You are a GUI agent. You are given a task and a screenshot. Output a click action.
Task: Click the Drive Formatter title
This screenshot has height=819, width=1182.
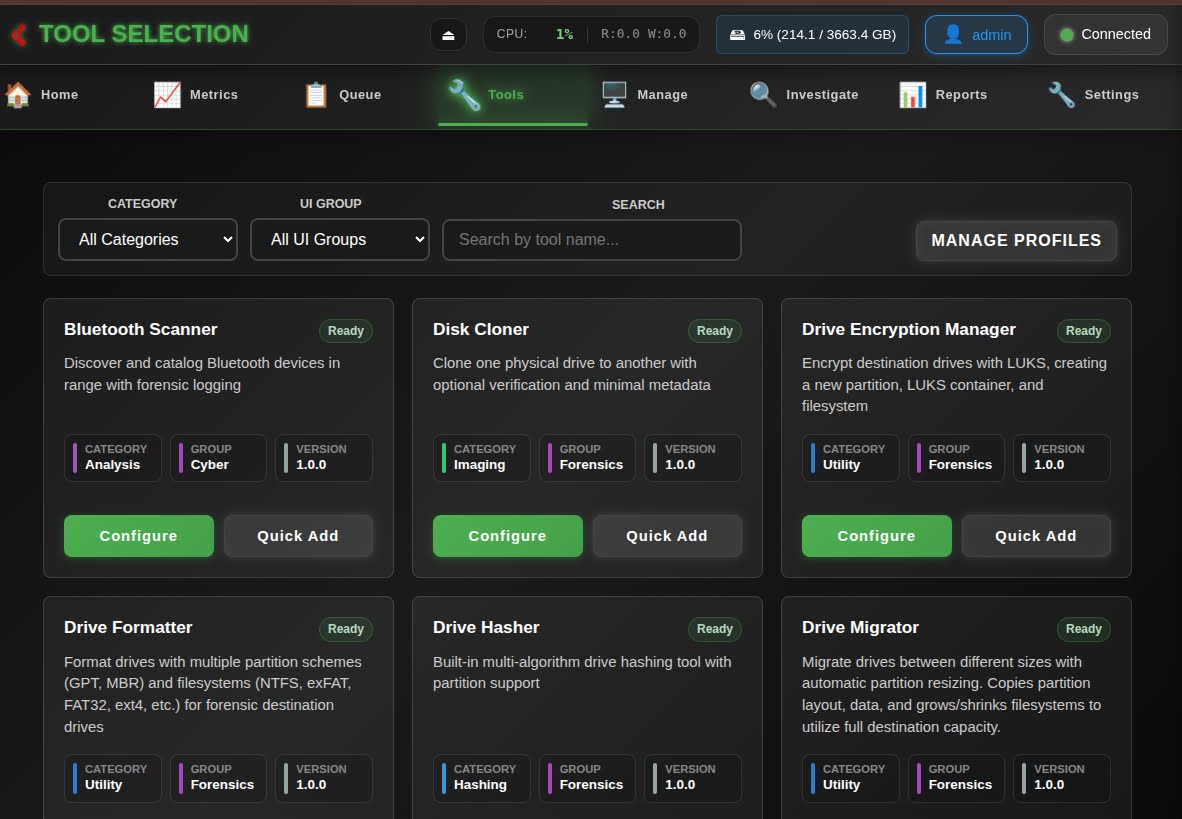point(128,627)
